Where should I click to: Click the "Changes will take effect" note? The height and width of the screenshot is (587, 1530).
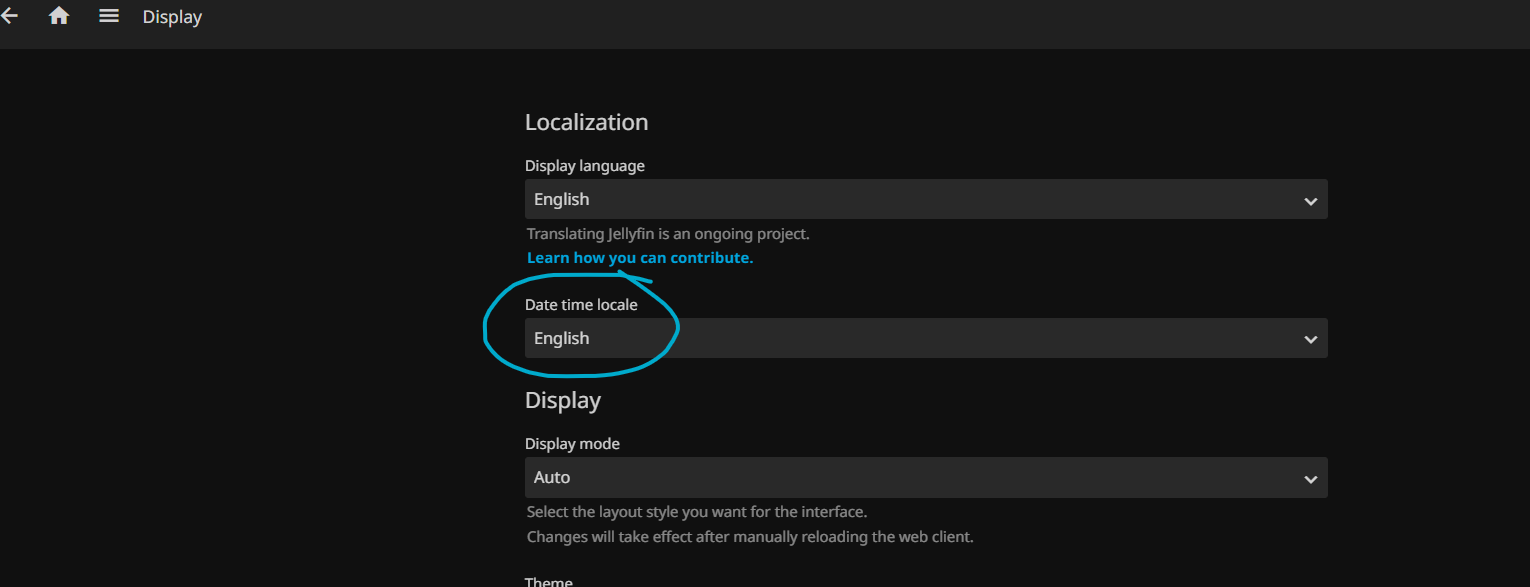tap(749, 536)
